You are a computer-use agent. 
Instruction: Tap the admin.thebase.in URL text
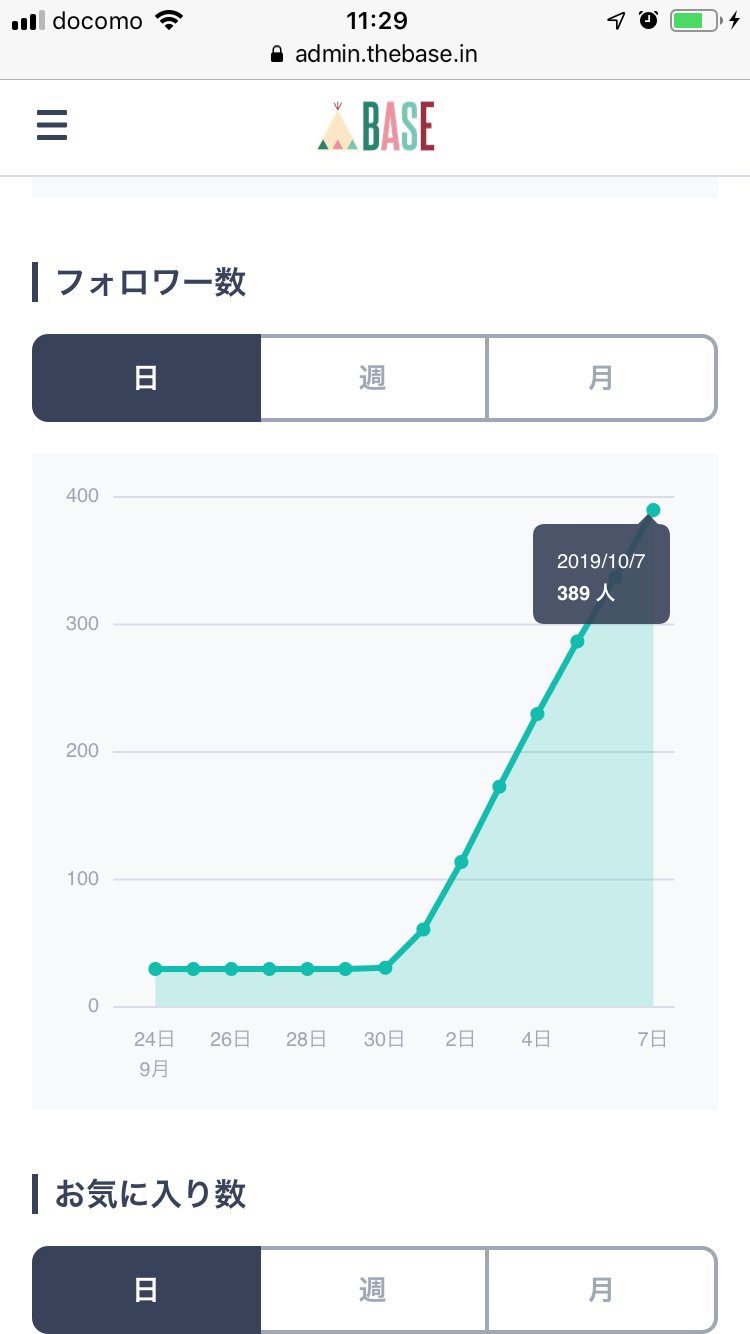pyautogui.click(x=386, y=54)
